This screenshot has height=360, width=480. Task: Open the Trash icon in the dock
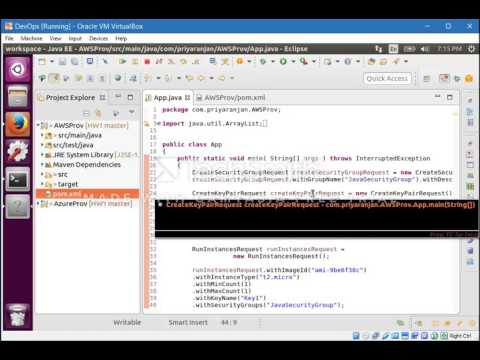[x=18, y=315]
